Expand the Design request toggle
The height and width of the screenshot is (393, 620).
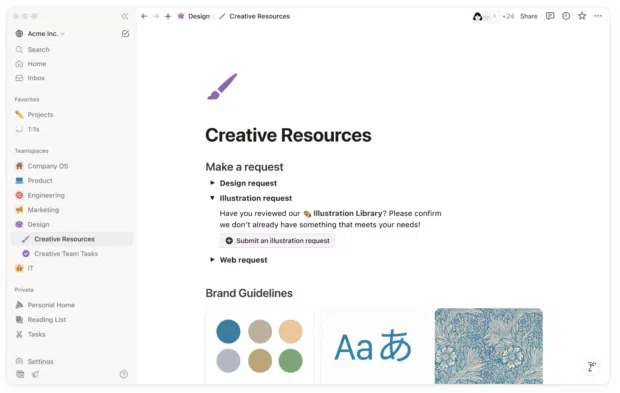point(212,183)
